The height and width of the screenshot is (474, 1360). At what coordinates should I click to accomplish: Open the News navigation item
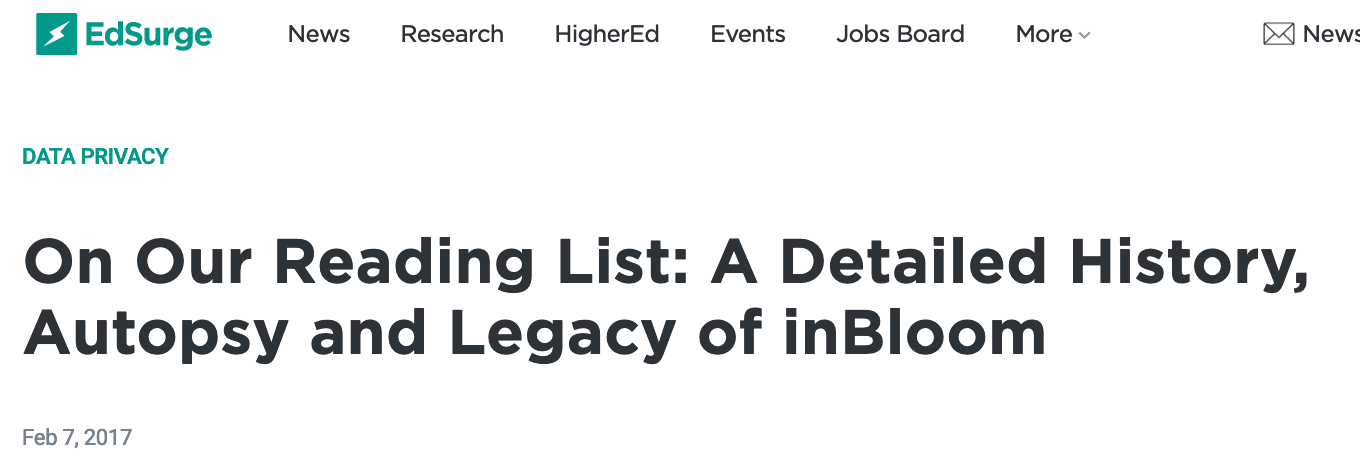318,34
